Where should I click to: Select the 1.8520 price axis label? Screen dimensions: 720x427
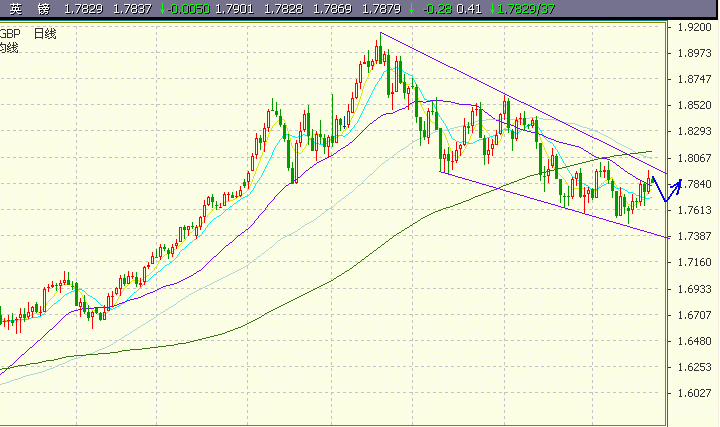pyautogui.click(x=694, y=106)
